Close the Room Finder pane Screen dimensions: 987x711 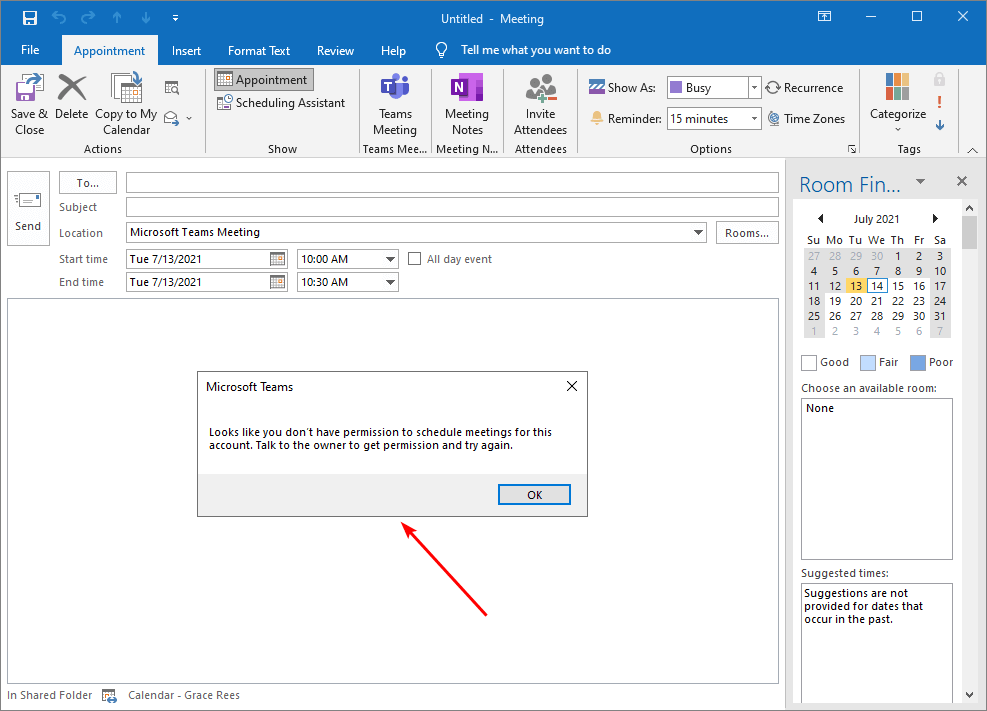pyautogui.click(x=962, y=181)
